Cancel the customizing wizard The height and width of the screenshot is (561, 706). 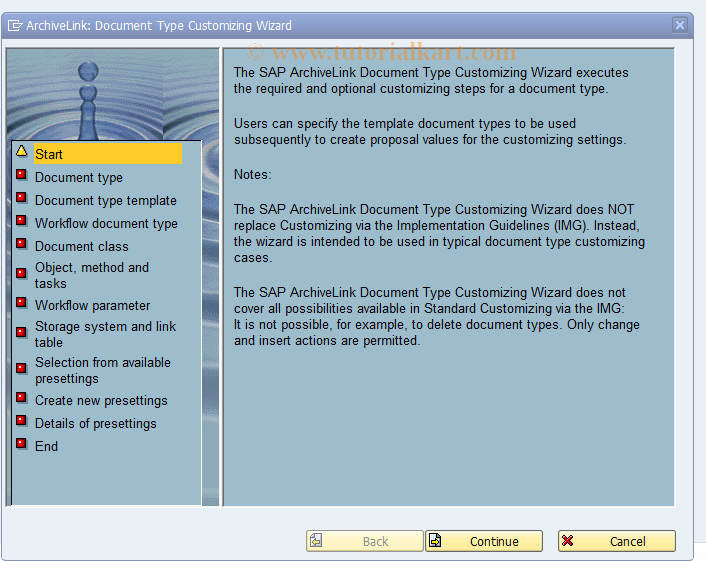point(617,541)
